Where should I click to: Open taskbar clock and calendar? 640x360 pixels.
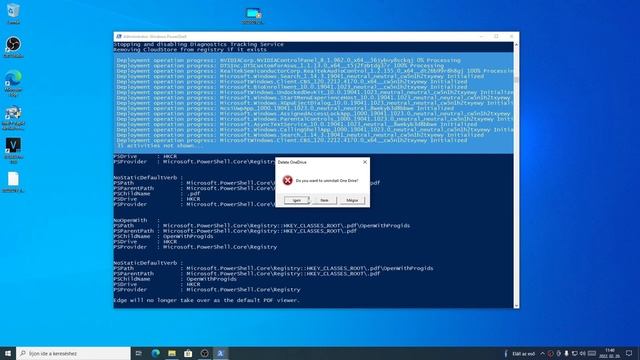[x=611, y=353]
